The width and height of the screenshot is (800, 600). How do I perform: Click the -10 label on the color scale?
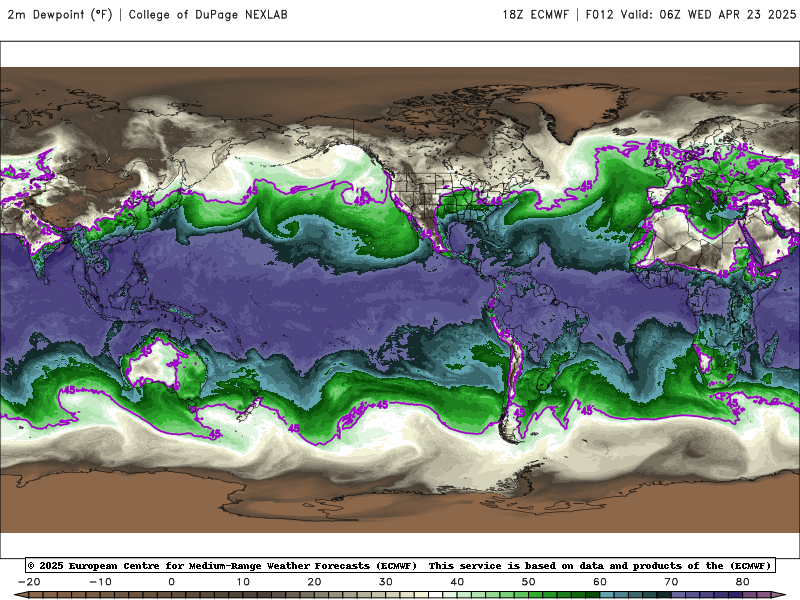[x=100, y=582]
